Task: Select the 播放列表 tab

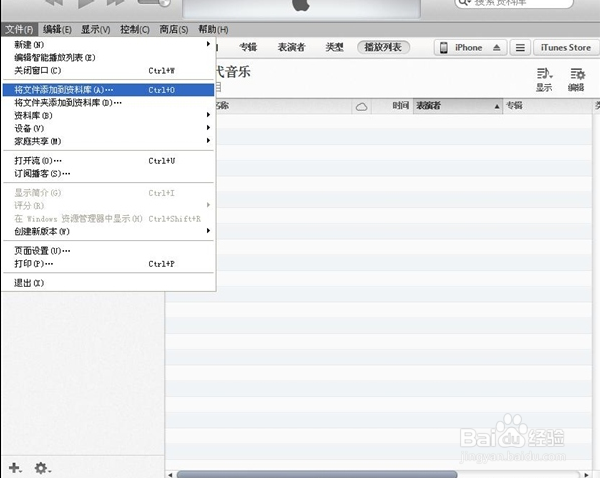Action: (383, 47)
